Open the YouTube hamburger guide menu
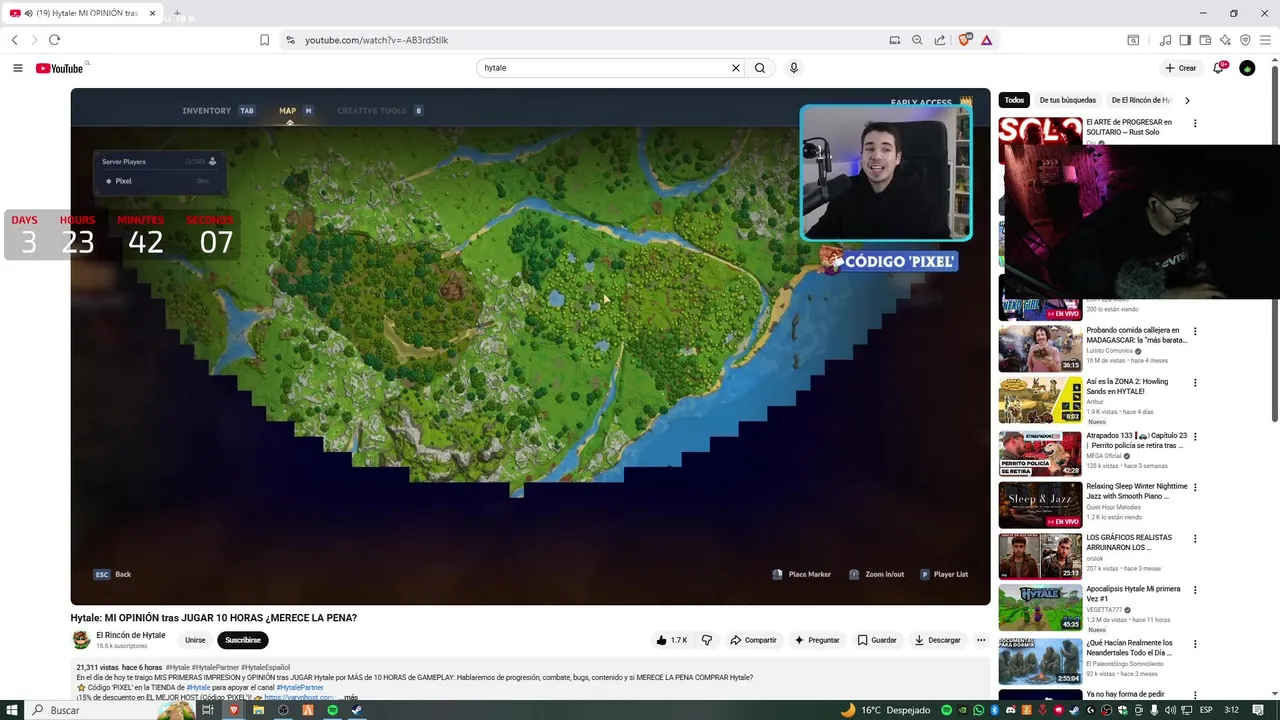 click(18, 68)
